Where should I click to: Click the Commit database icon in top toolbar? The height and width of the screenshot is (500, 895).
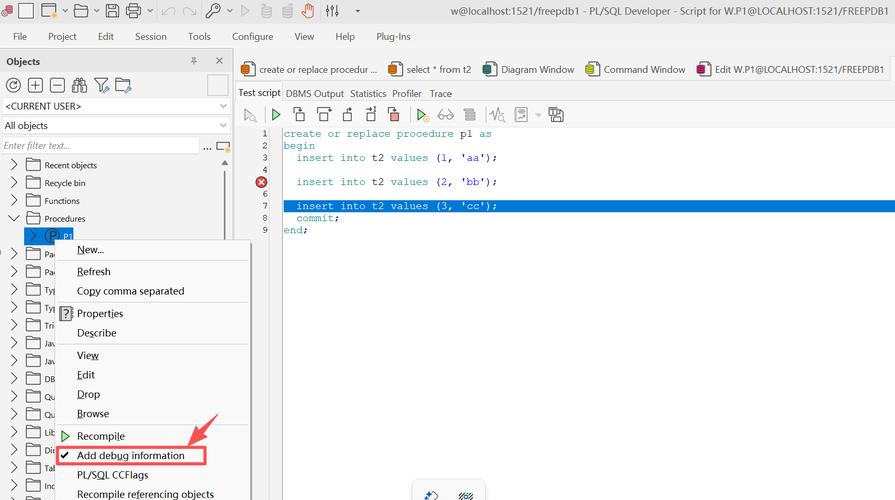[x=266, y=11]
